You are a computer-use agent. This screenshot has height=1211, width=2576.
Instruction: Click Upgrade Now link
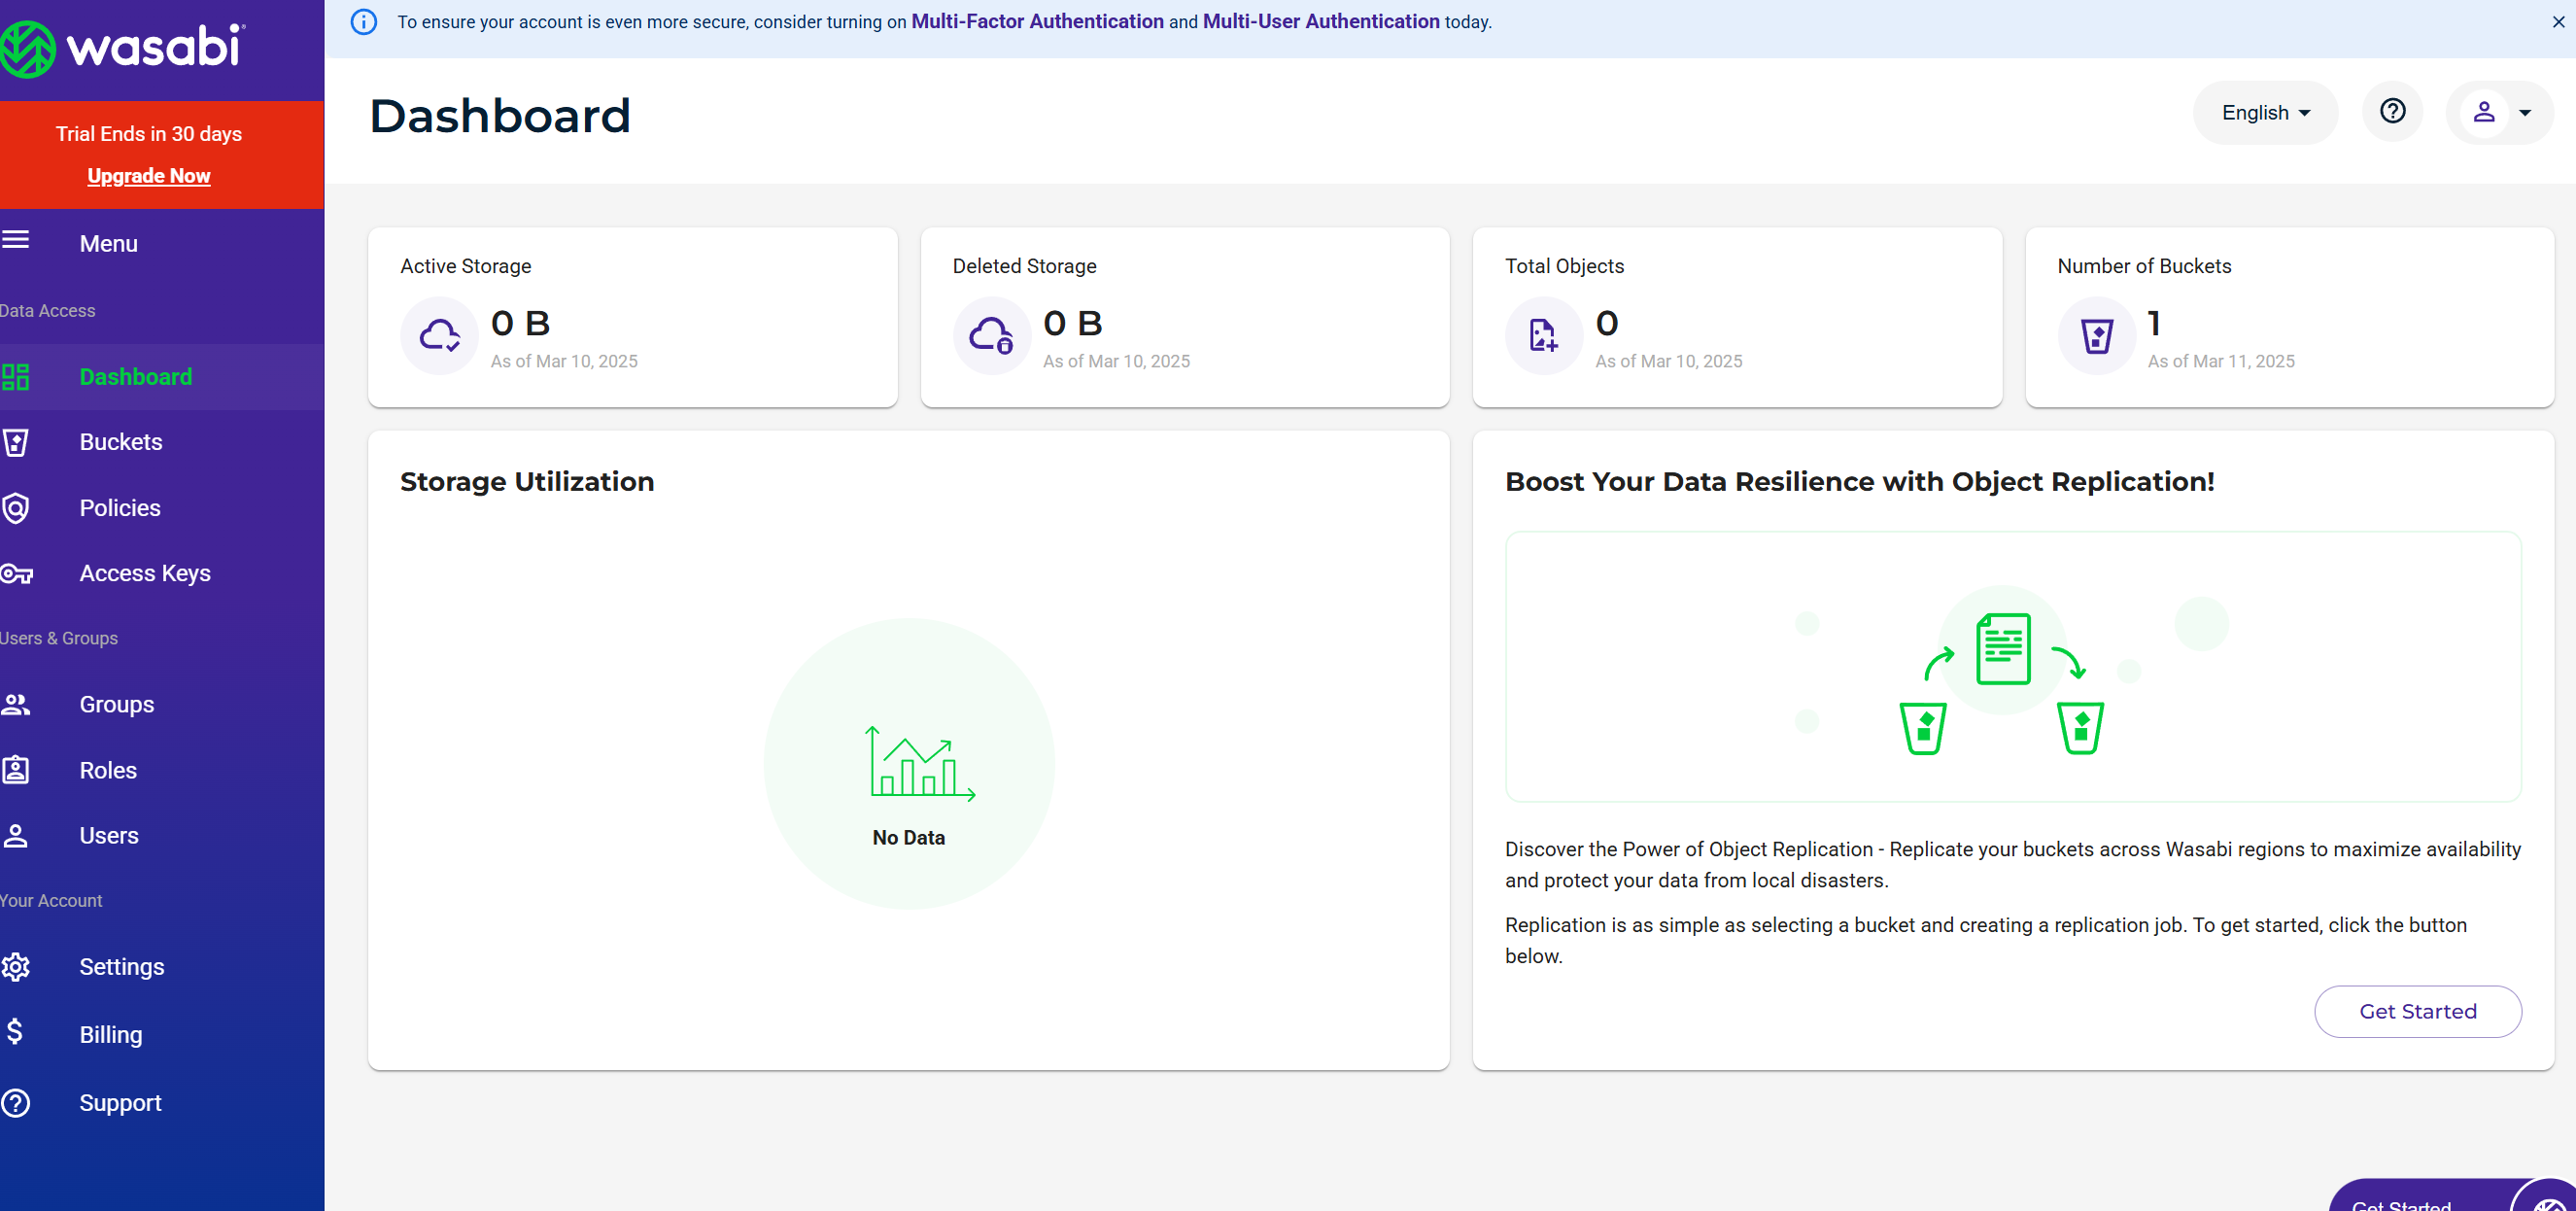point(148,176)
